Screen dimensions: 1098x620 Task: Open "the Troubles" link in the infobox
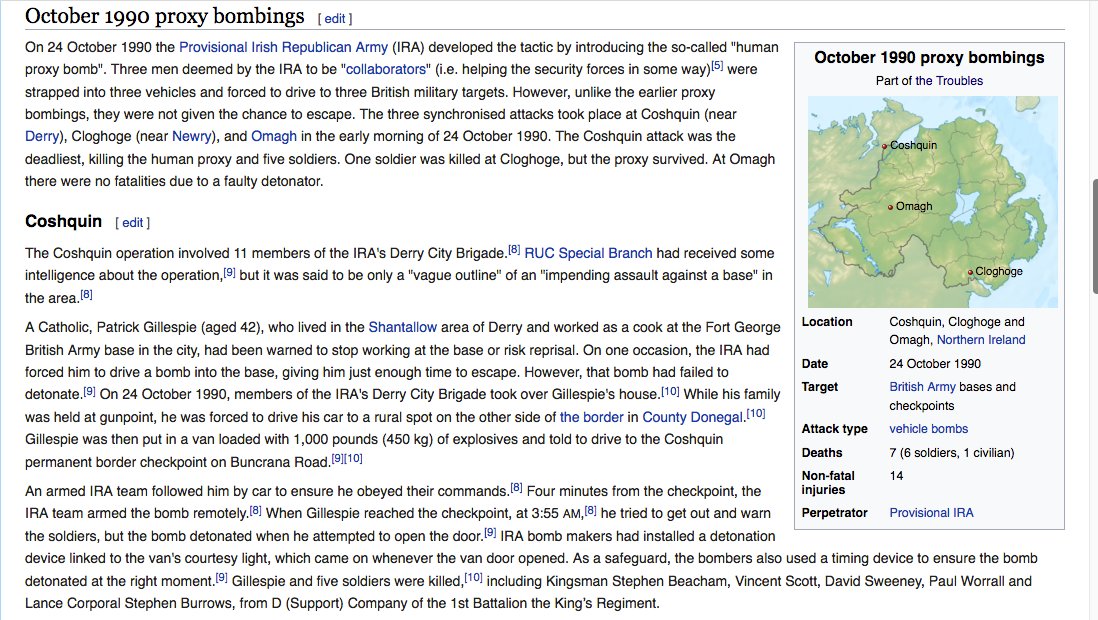[949, 81]
